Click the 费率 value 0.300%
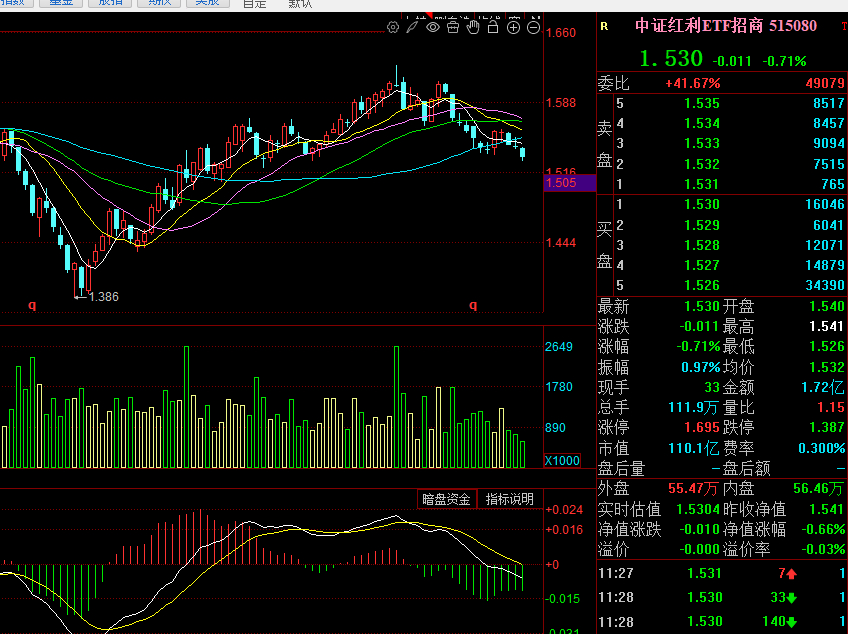The image size is (848, 634). click(822, 448)
